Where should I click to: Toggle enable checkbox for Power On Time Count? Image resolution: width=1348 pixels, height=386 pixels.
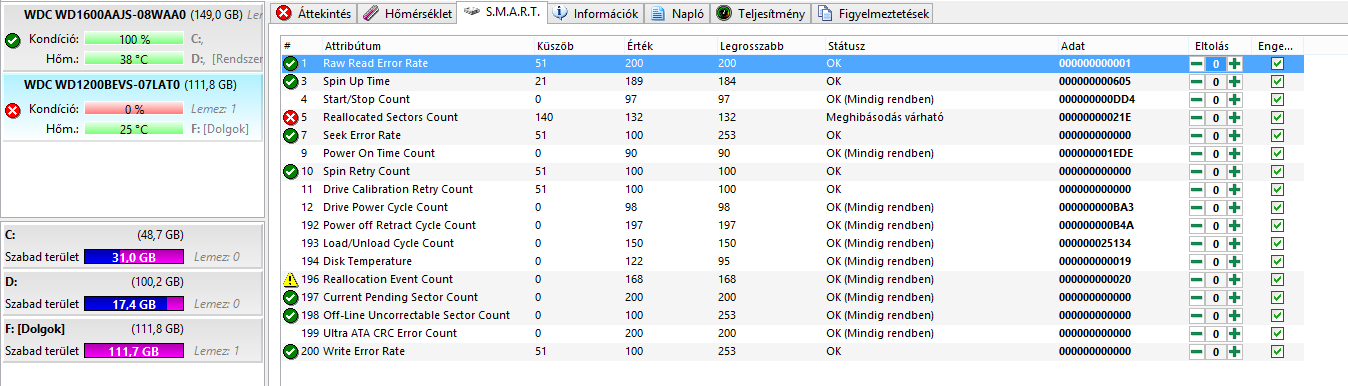click(x=1276, y=153)
